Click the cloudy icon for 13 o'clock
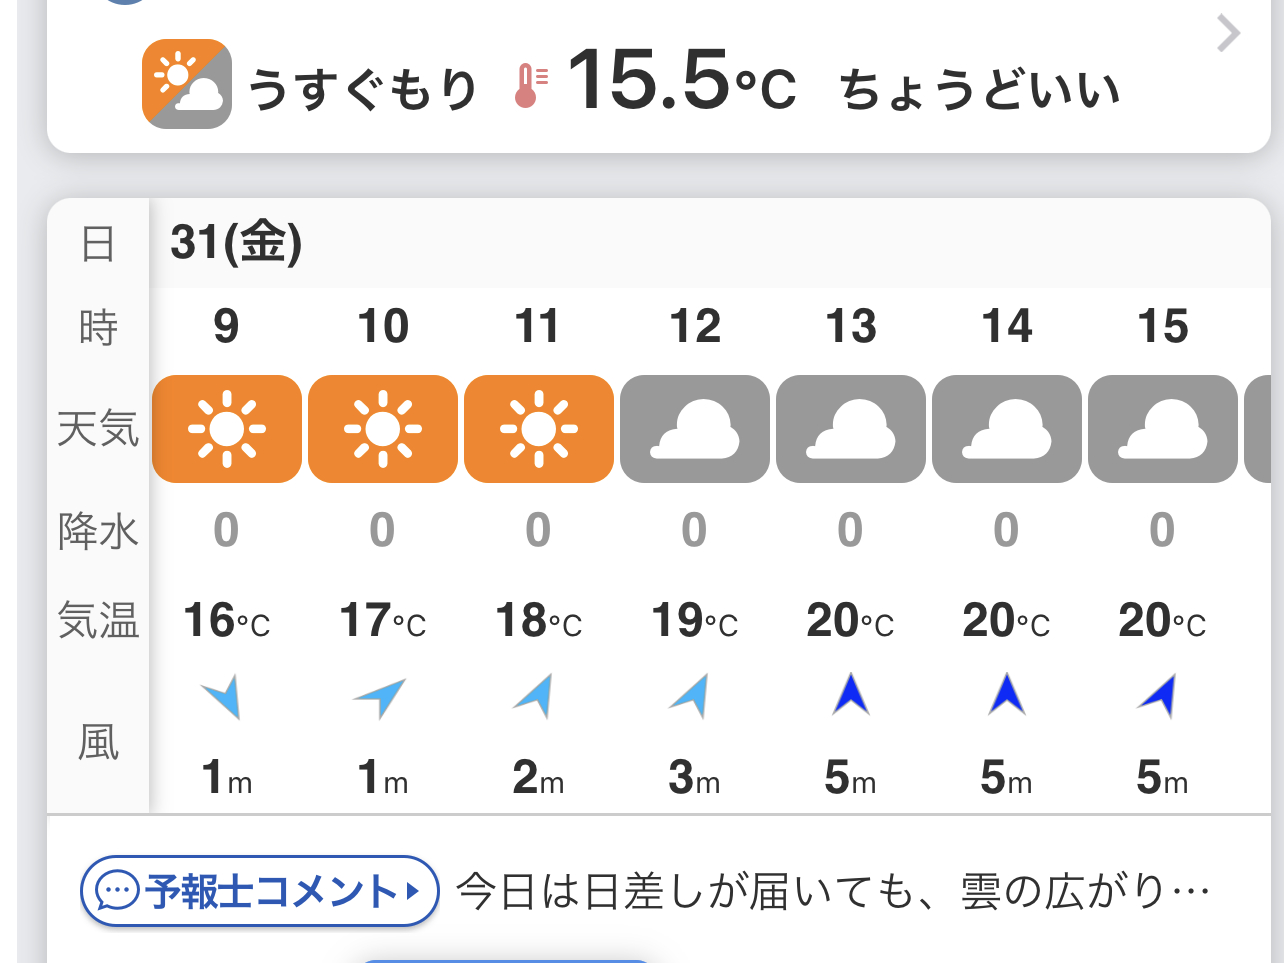1284x963 pixels. pos(851,429)
